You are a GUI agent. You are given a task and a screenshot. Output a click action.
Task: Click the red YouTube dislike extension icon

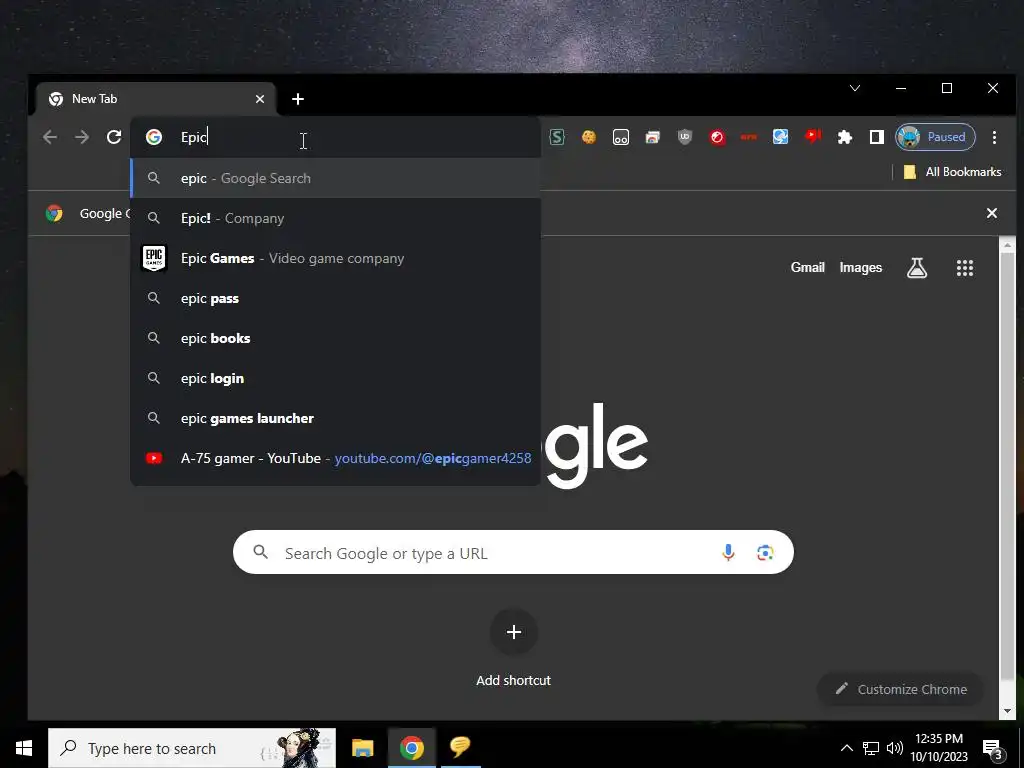pos(813,136)
